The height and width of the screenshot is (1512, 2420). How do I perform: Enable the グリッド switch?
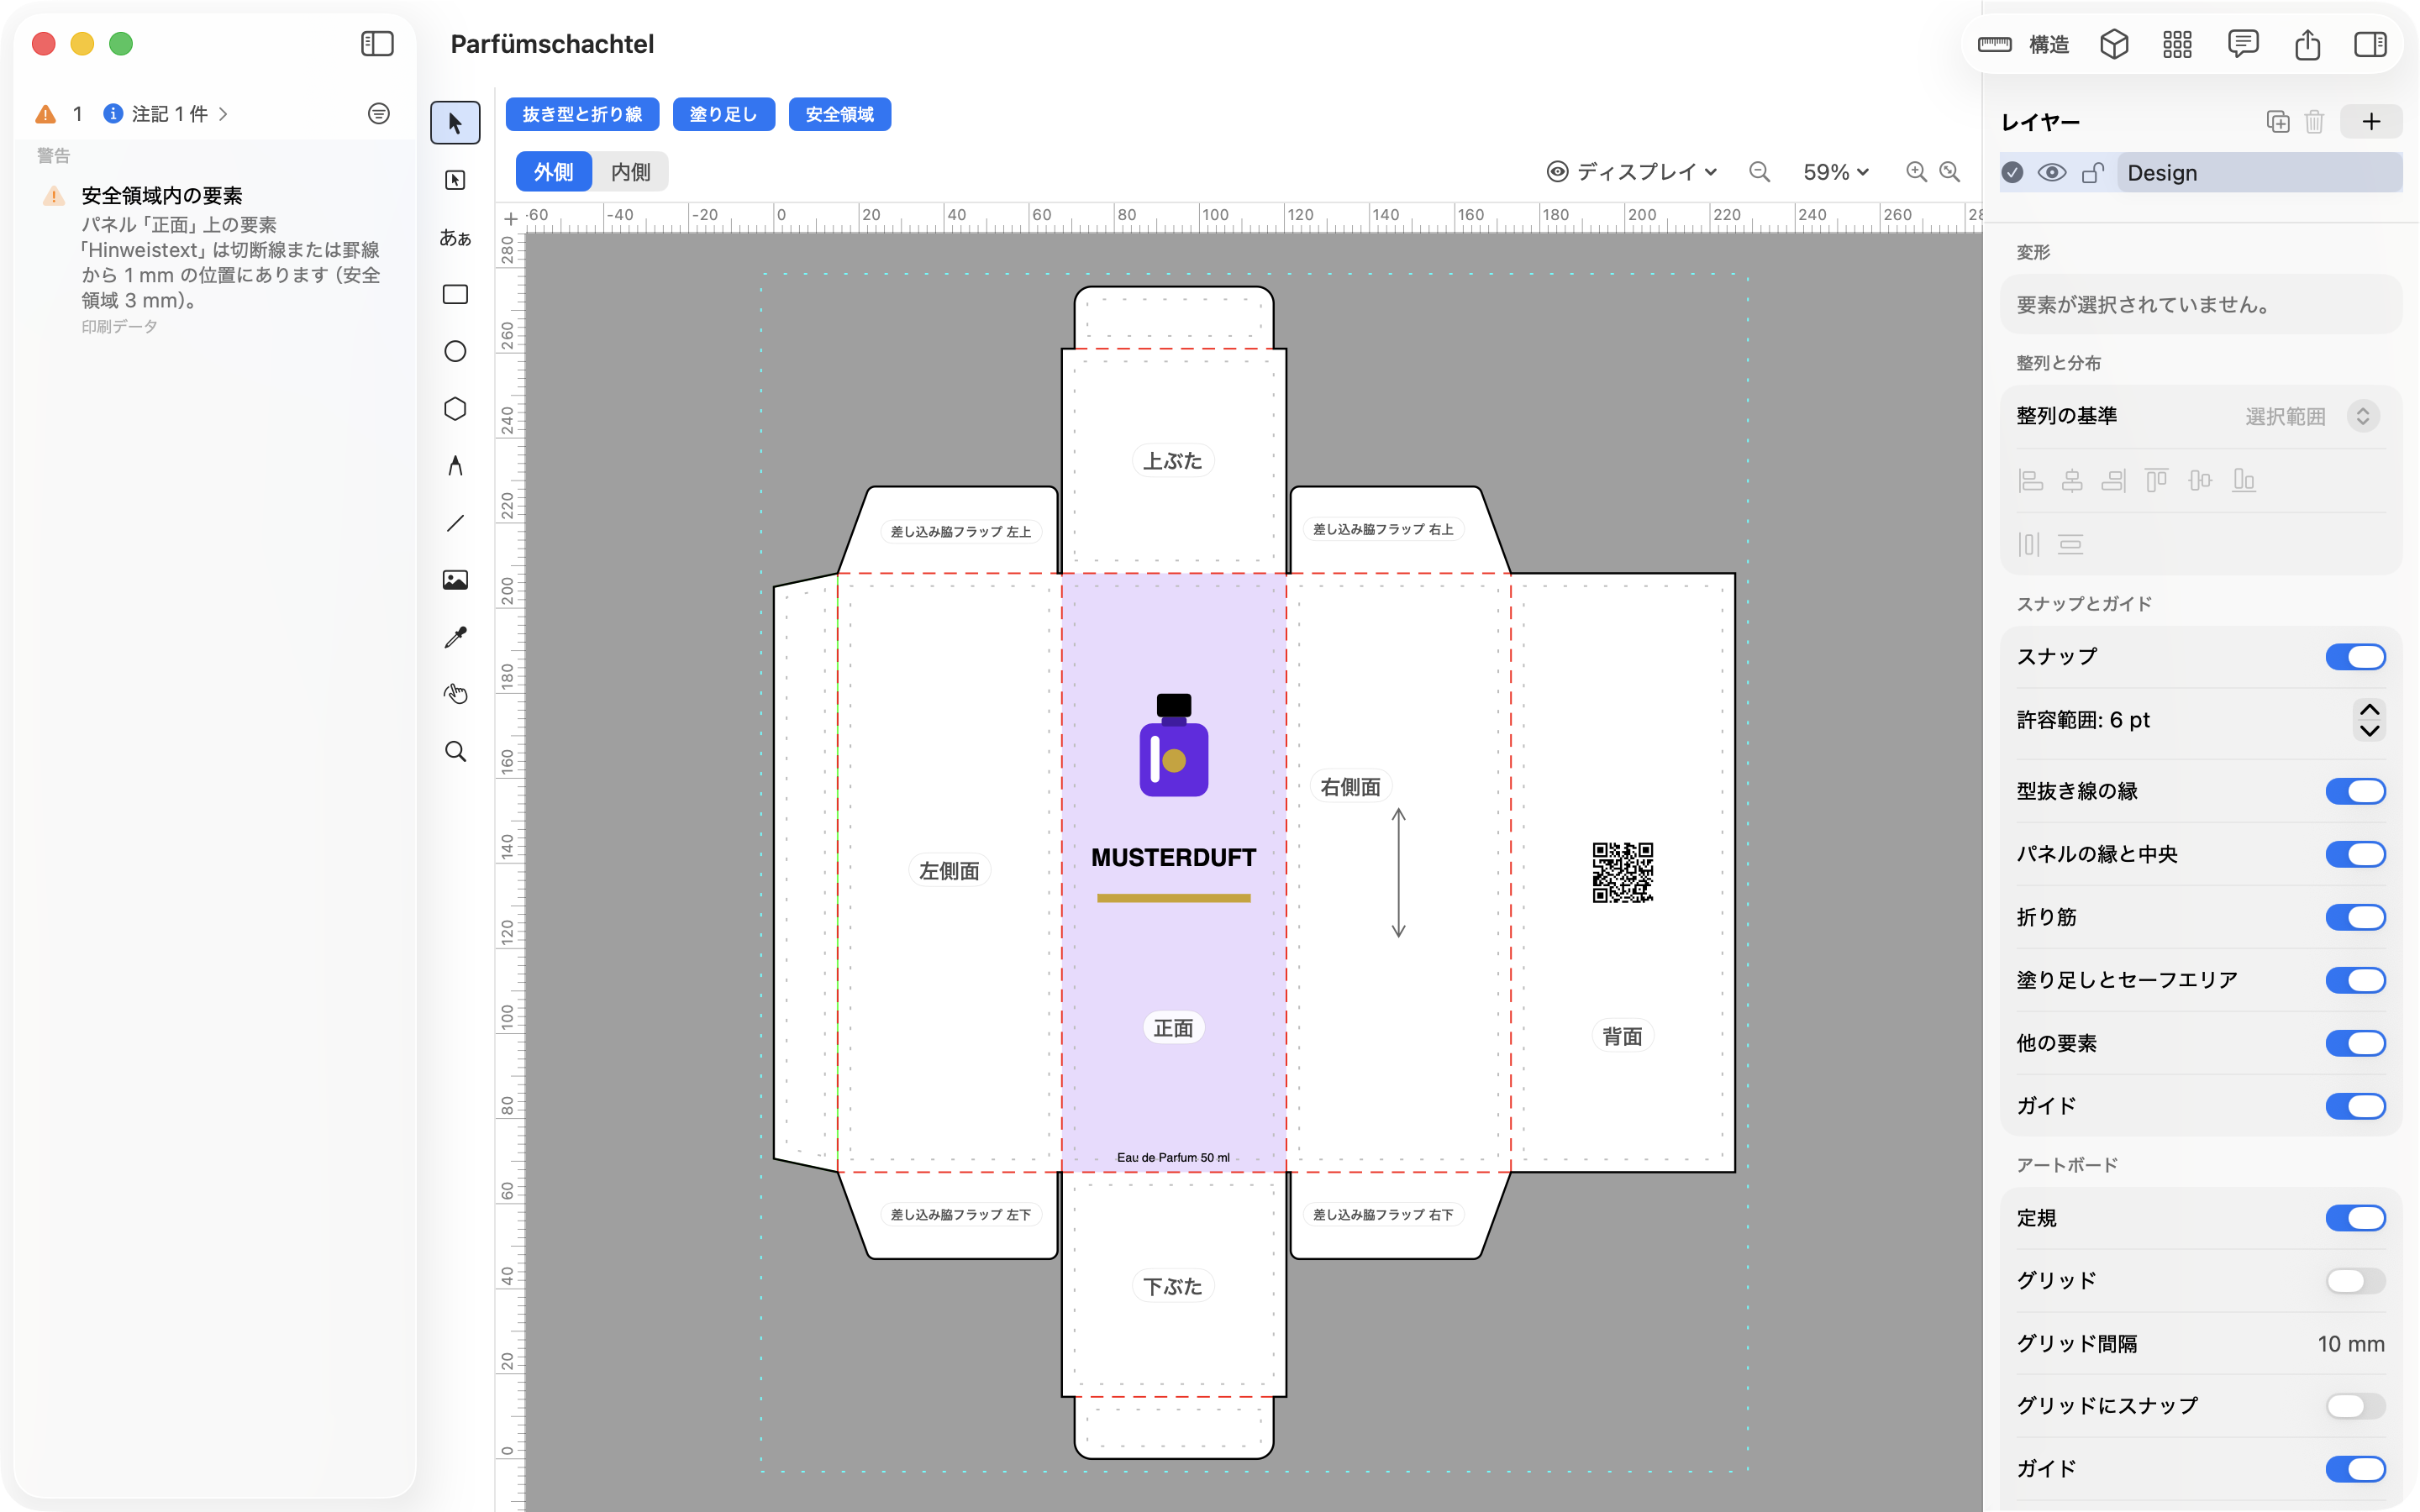tap(2355, 1281)
